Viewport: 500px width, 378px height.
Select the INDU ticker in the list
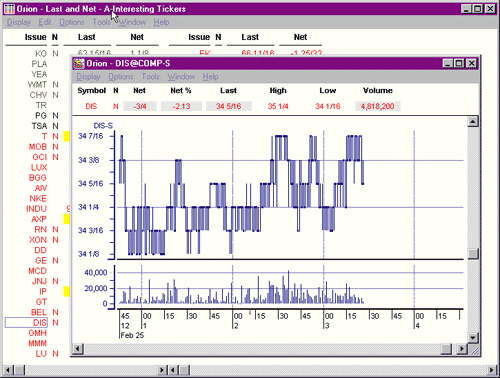point(36,209)
